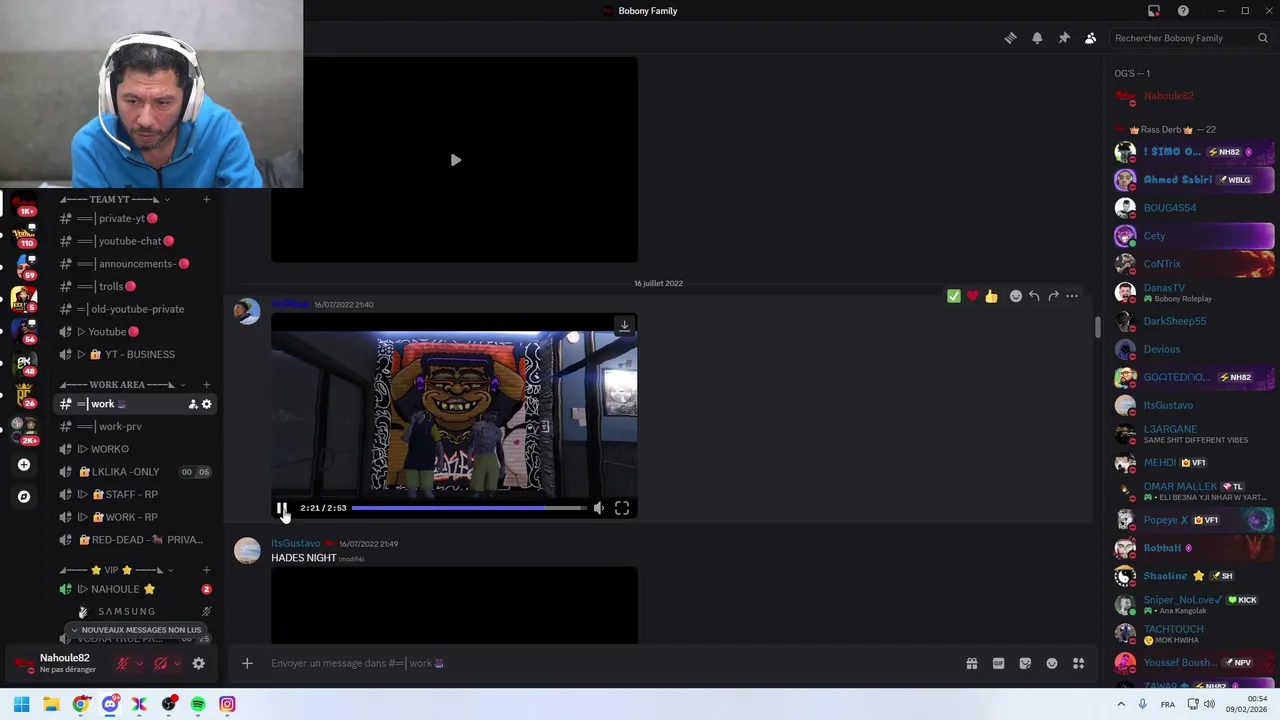Create channel in TEAM YT category
Viewport: 1280px width, 720px height.
[206, 199]
